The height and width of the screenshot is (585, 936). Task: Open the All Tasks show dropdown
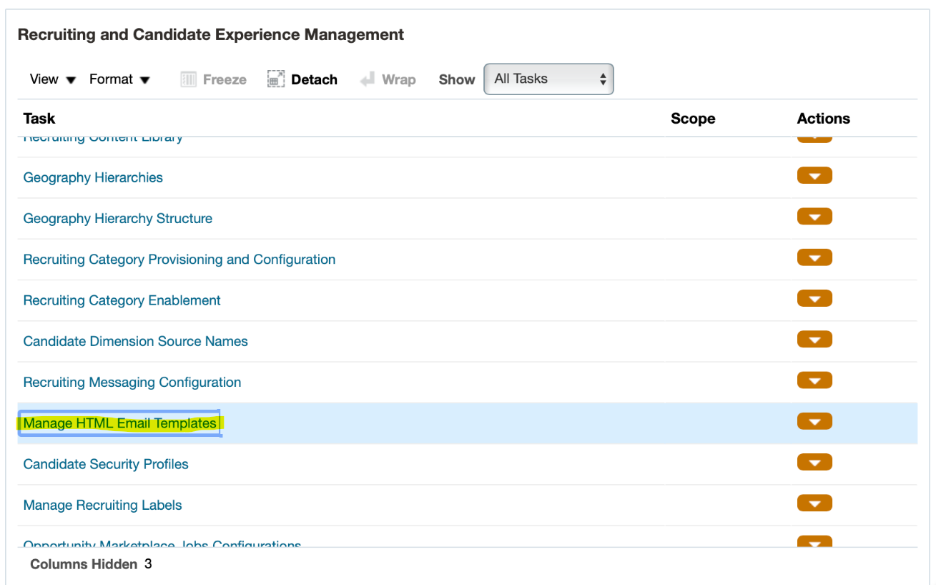(x=549, y=79)
